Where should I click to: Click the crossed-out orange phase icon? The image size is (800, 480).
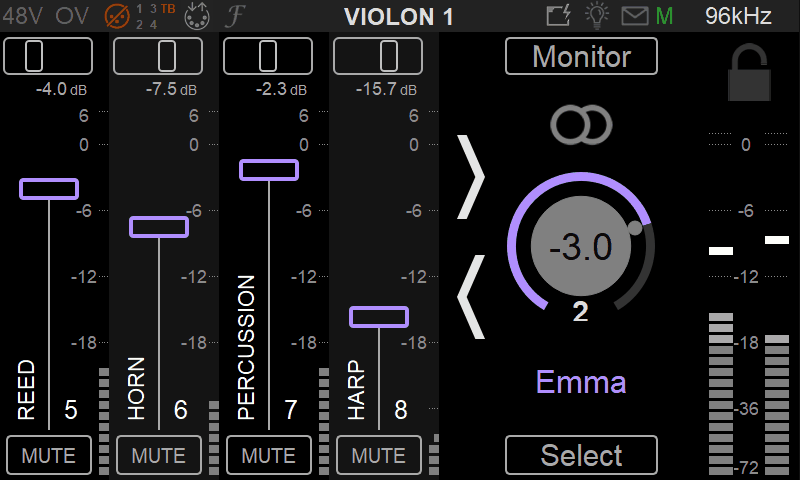tap(118, 16)
